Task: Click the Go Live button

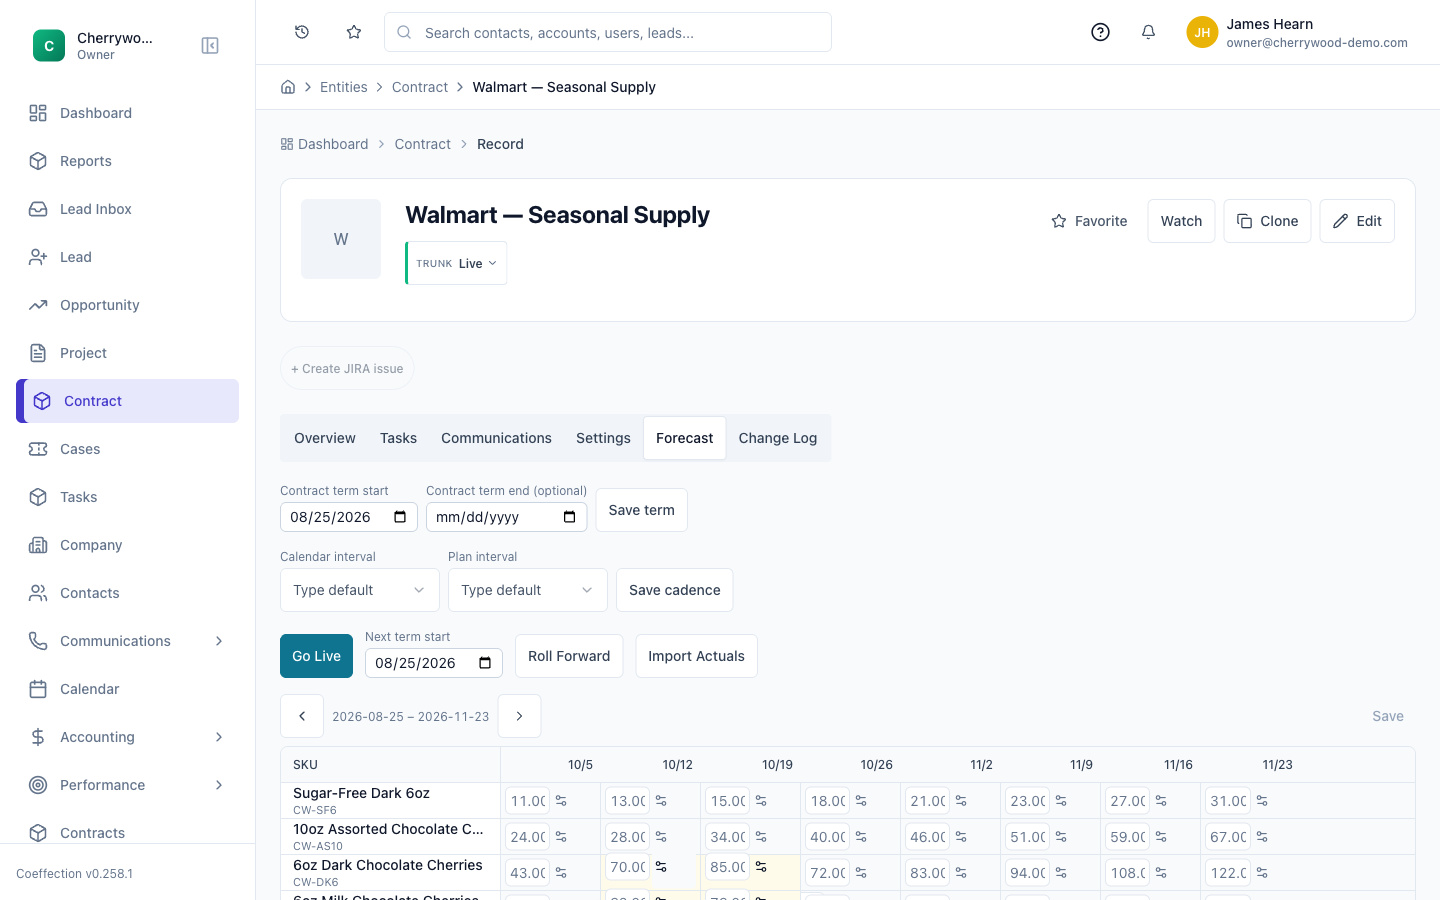Action: click(x=316, y=656)
